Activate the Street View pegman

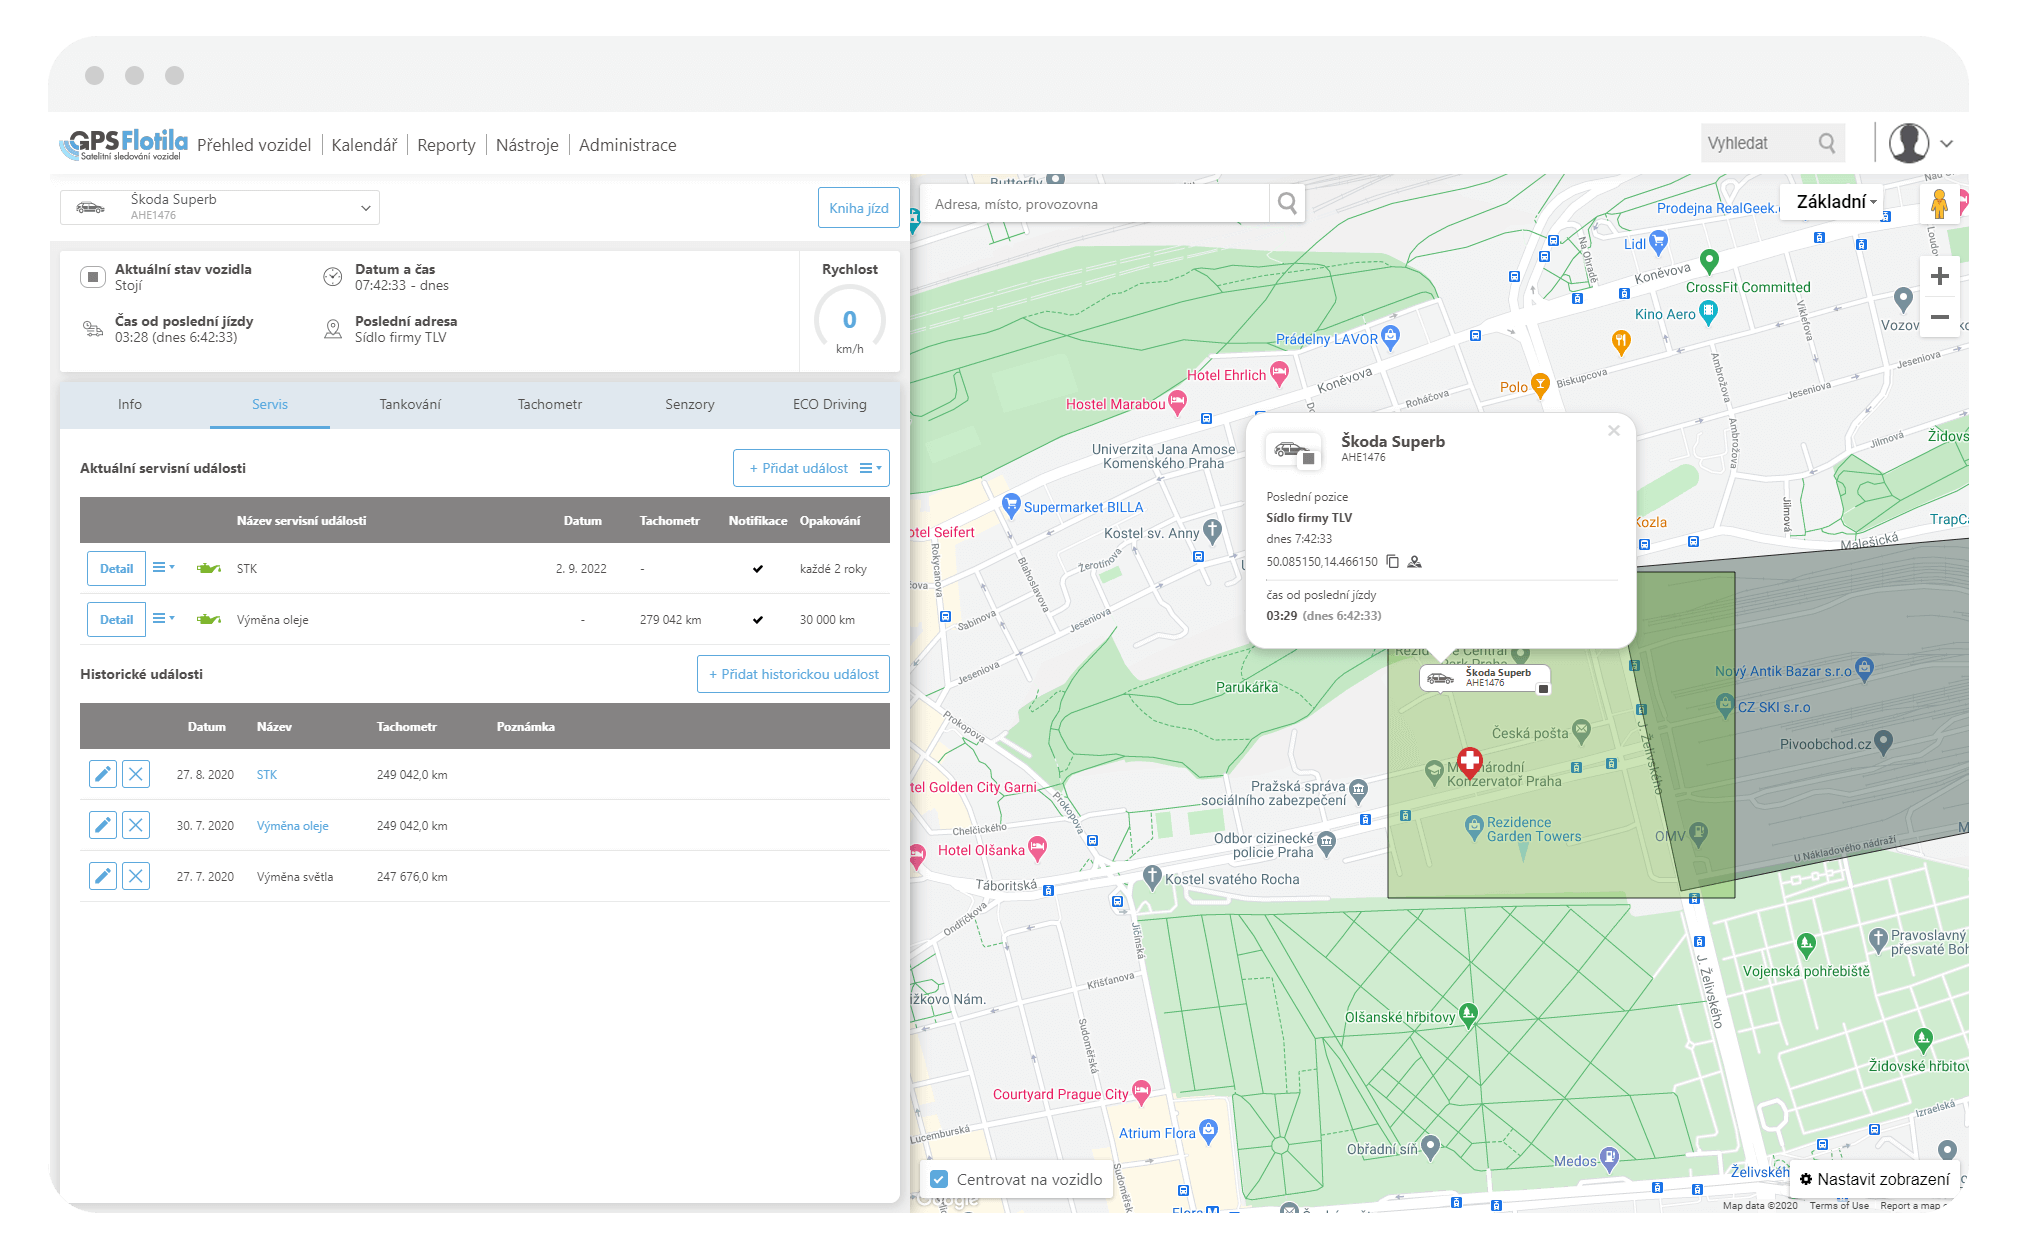pyautogui.click(x=1939, y=204)
